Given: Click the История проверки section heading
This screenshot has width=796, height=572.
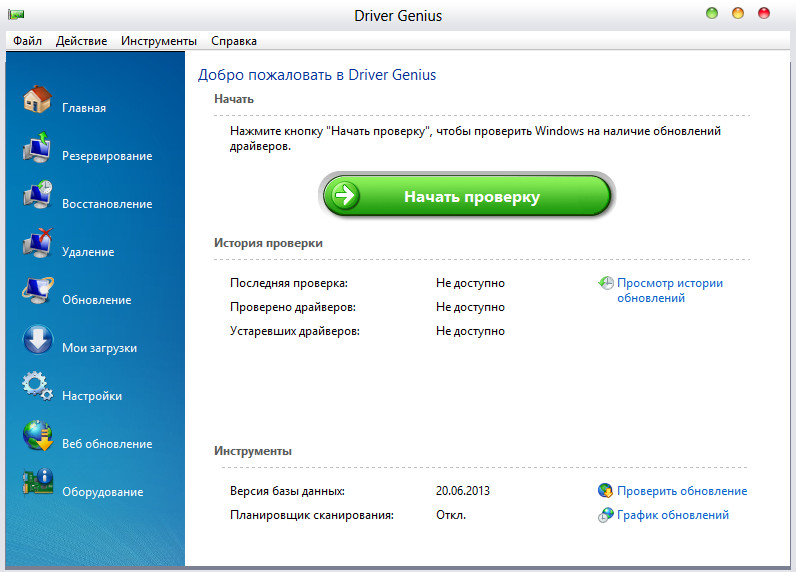Looking at the screenshot, I should click(268, 243).
